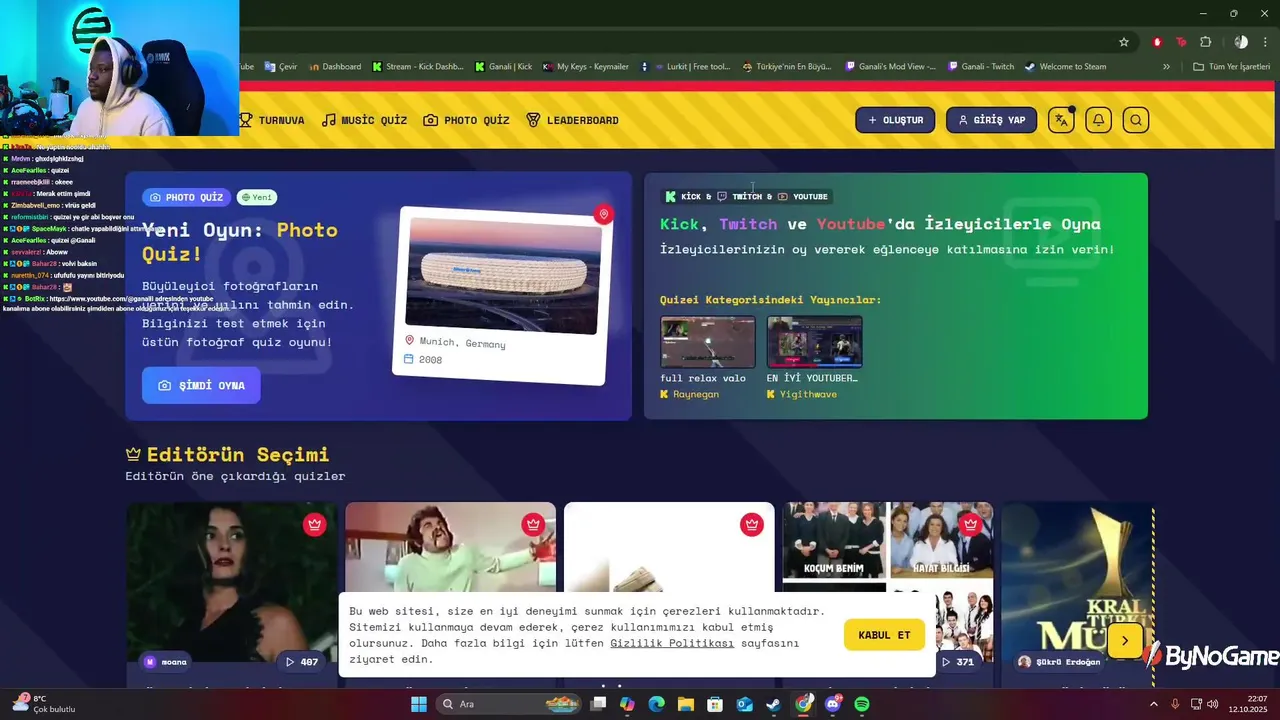The height and width of the screenshot is (720, 1280).
Task: Open the site search icon
Action: [x=1136, y=120]
